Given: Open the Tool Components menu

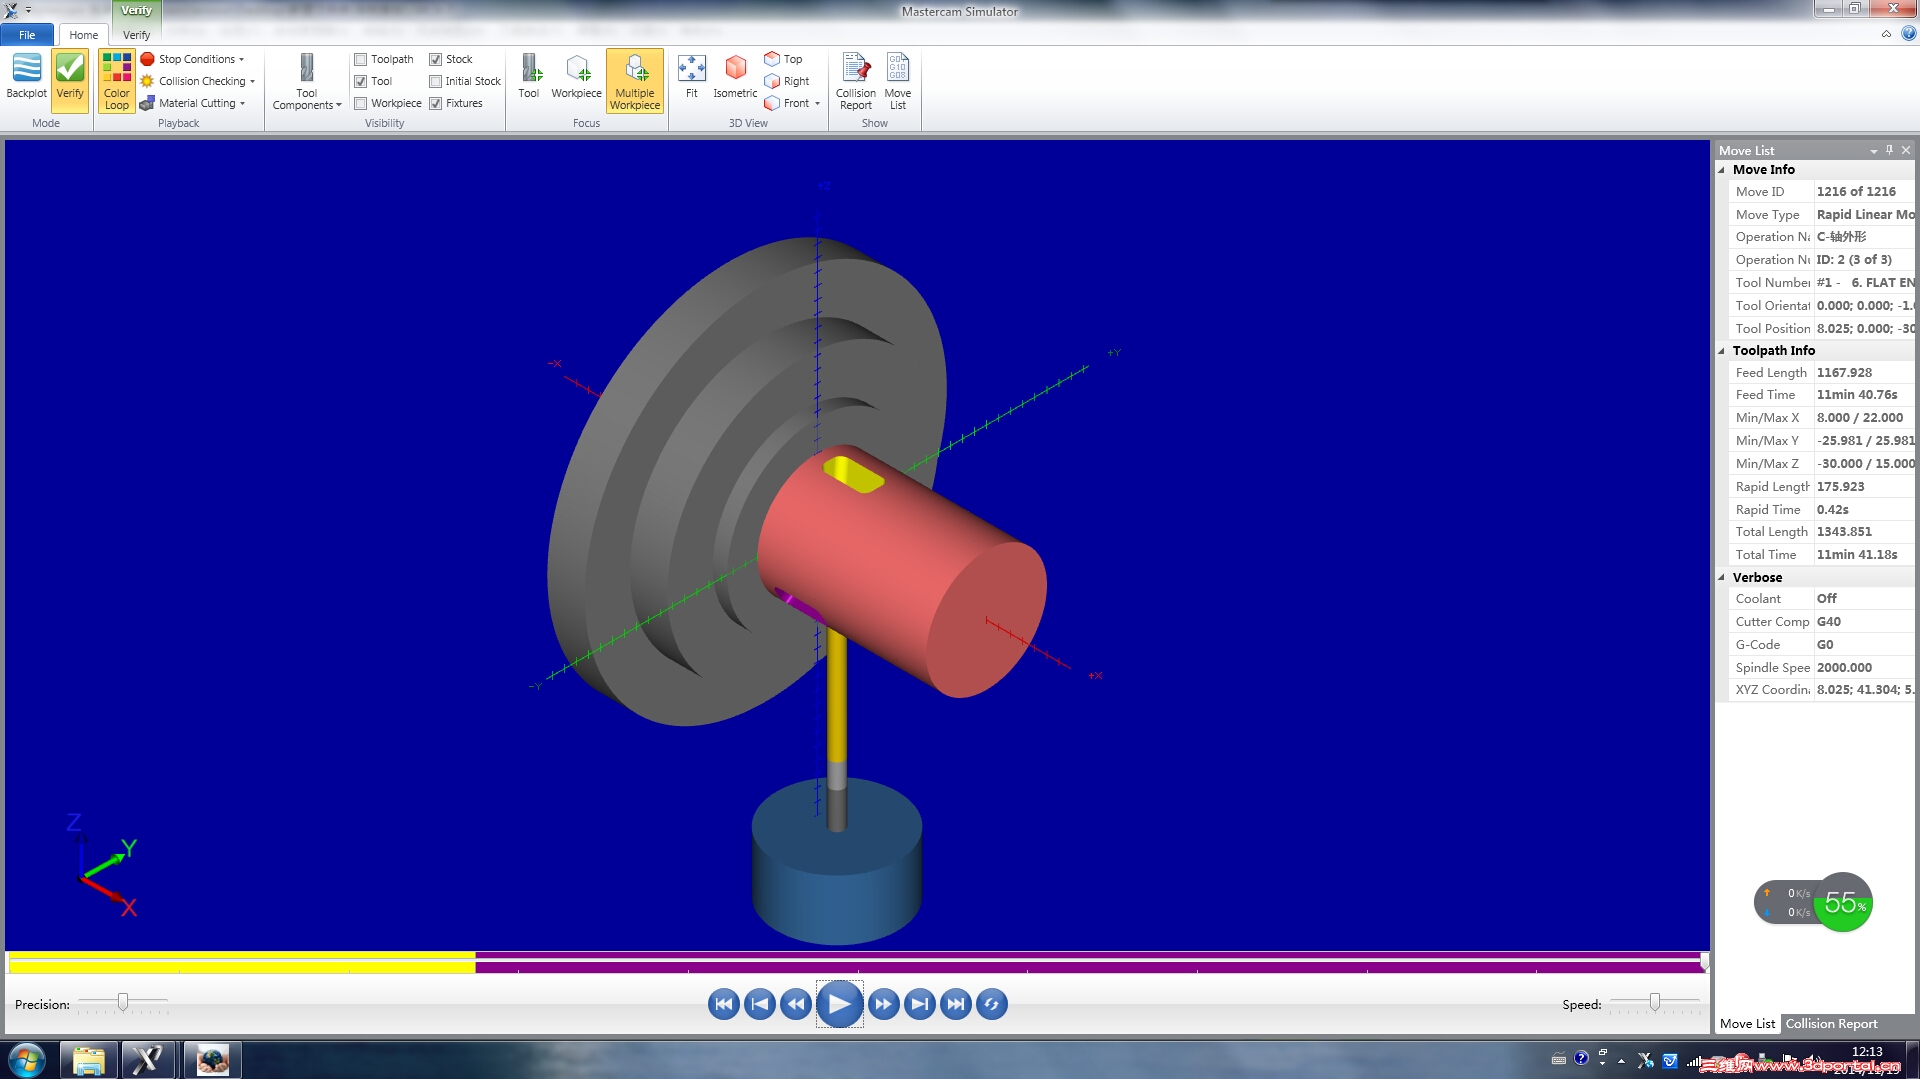Looking at the screenshot, I should 307,81.
